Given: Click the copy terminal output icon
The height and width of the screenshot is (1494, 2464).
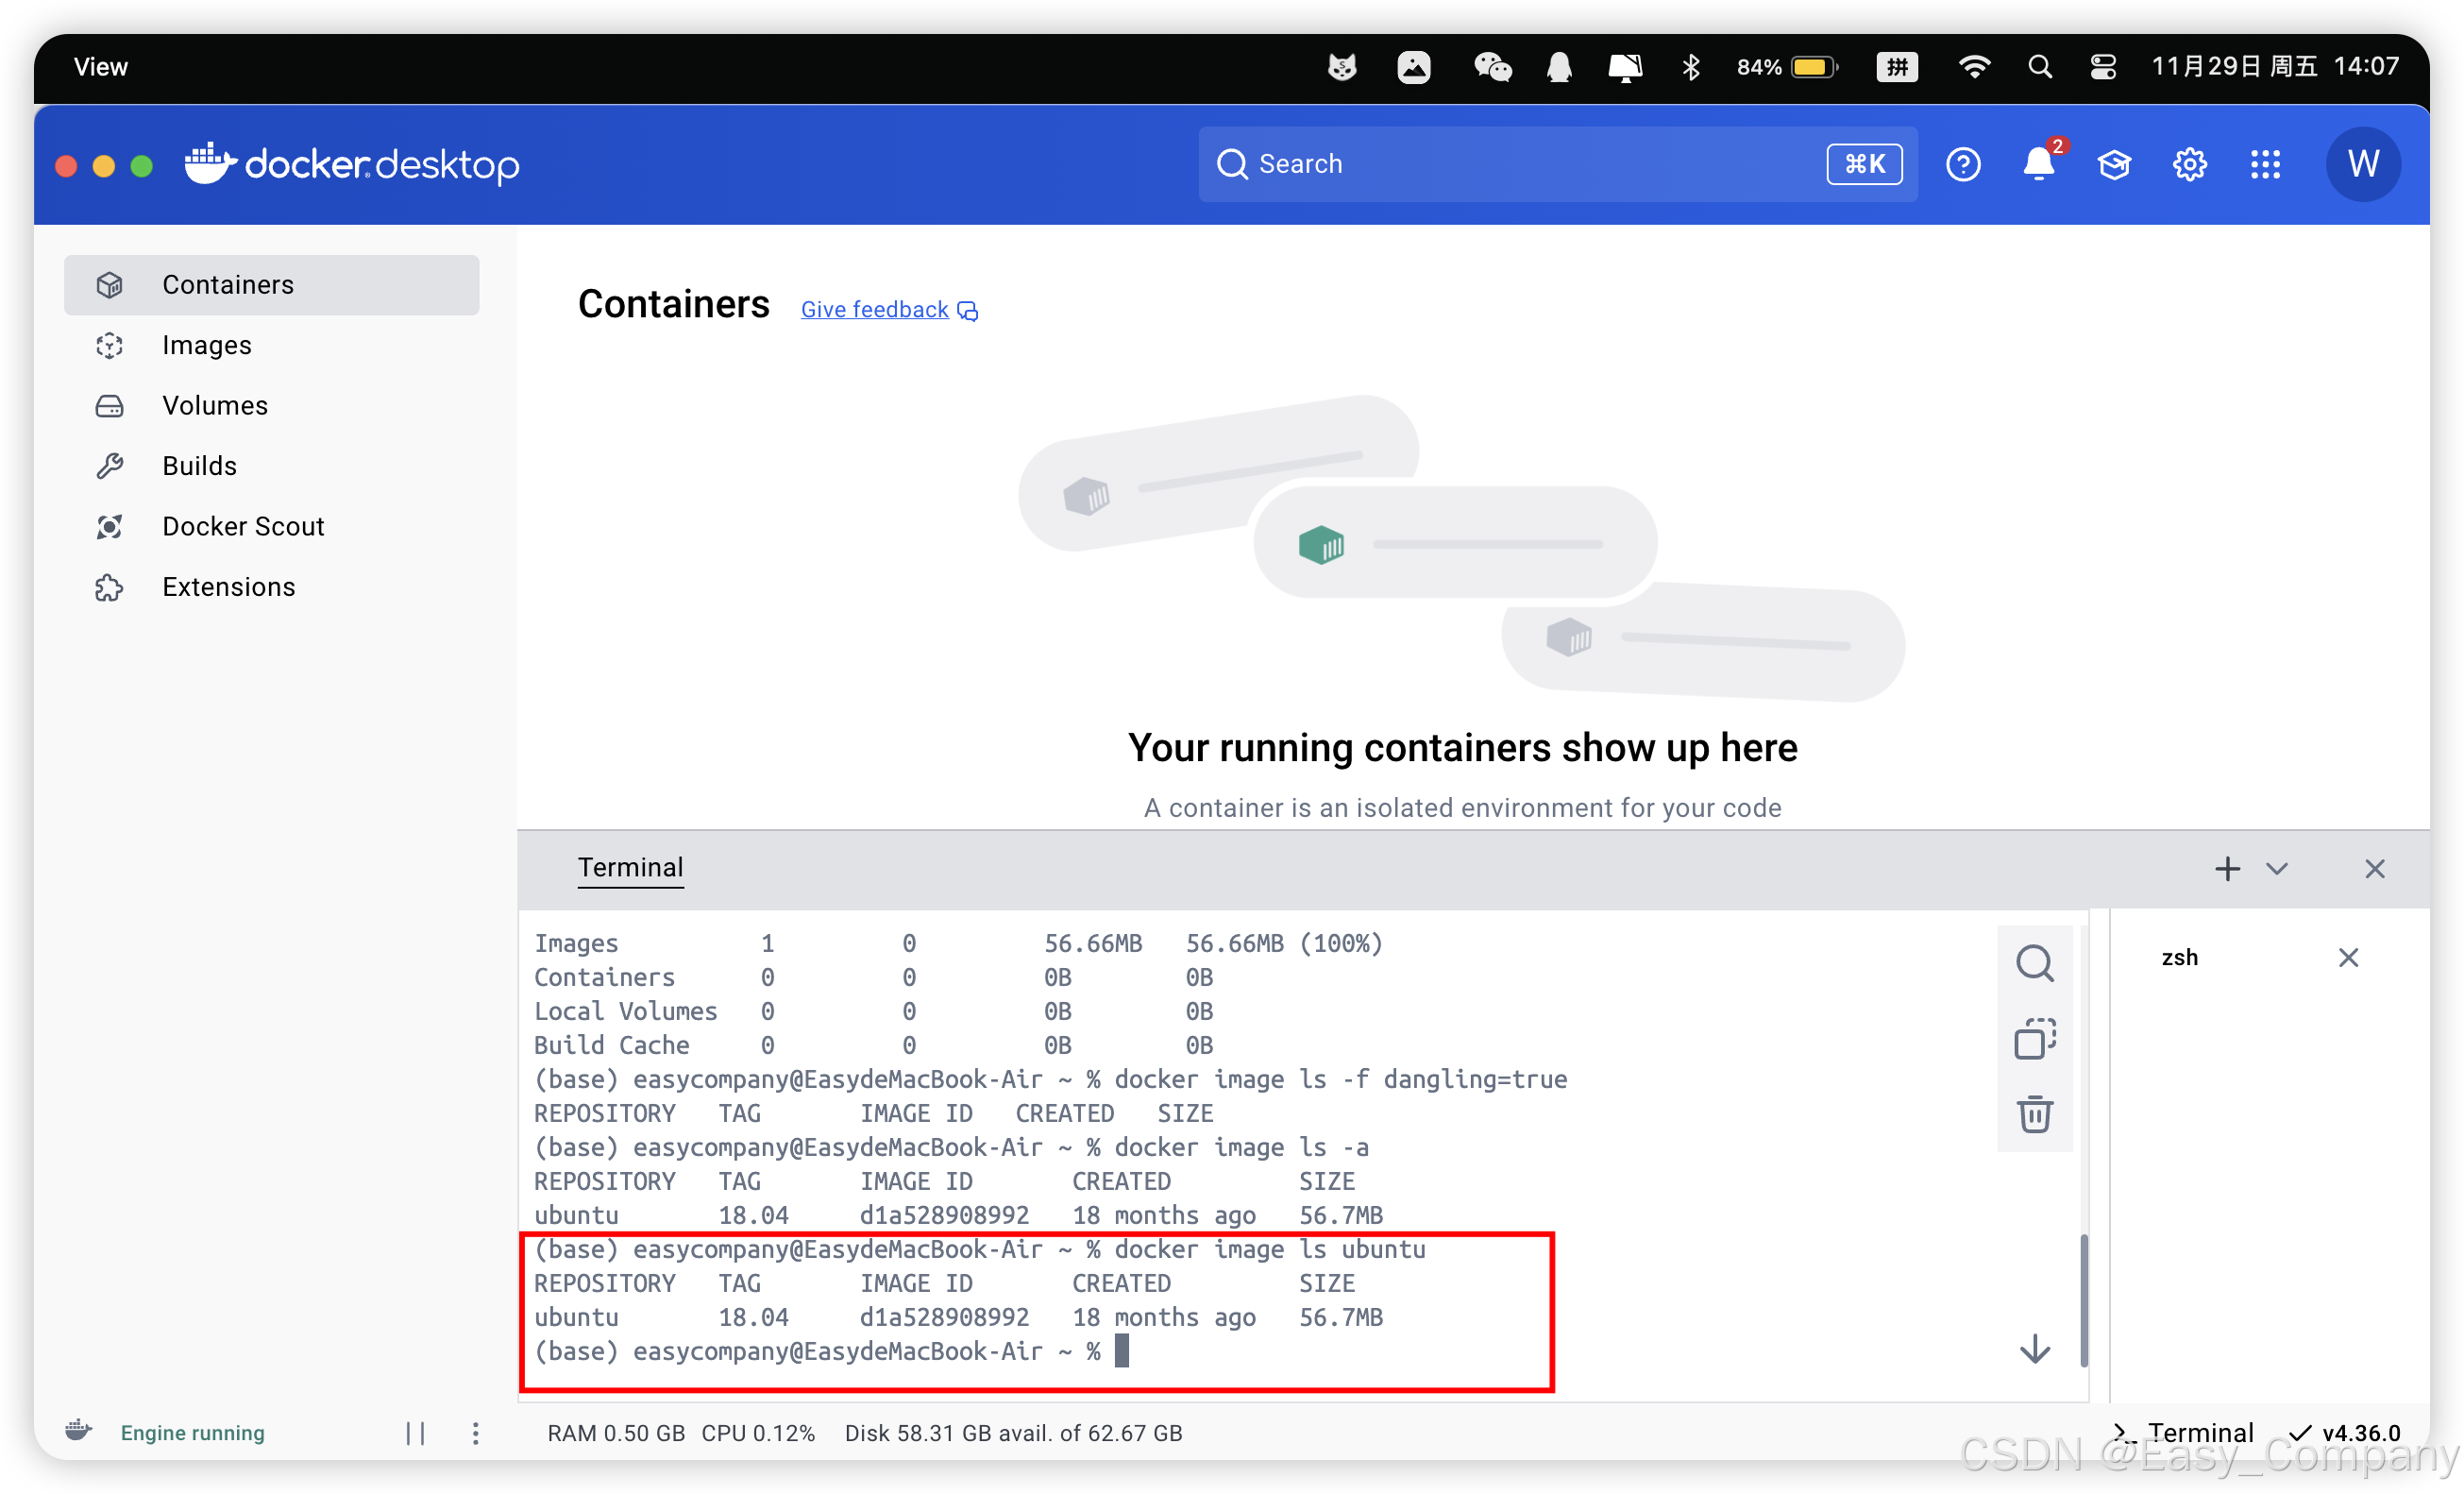Looking at the screenshot, I should [2034, 1039].
